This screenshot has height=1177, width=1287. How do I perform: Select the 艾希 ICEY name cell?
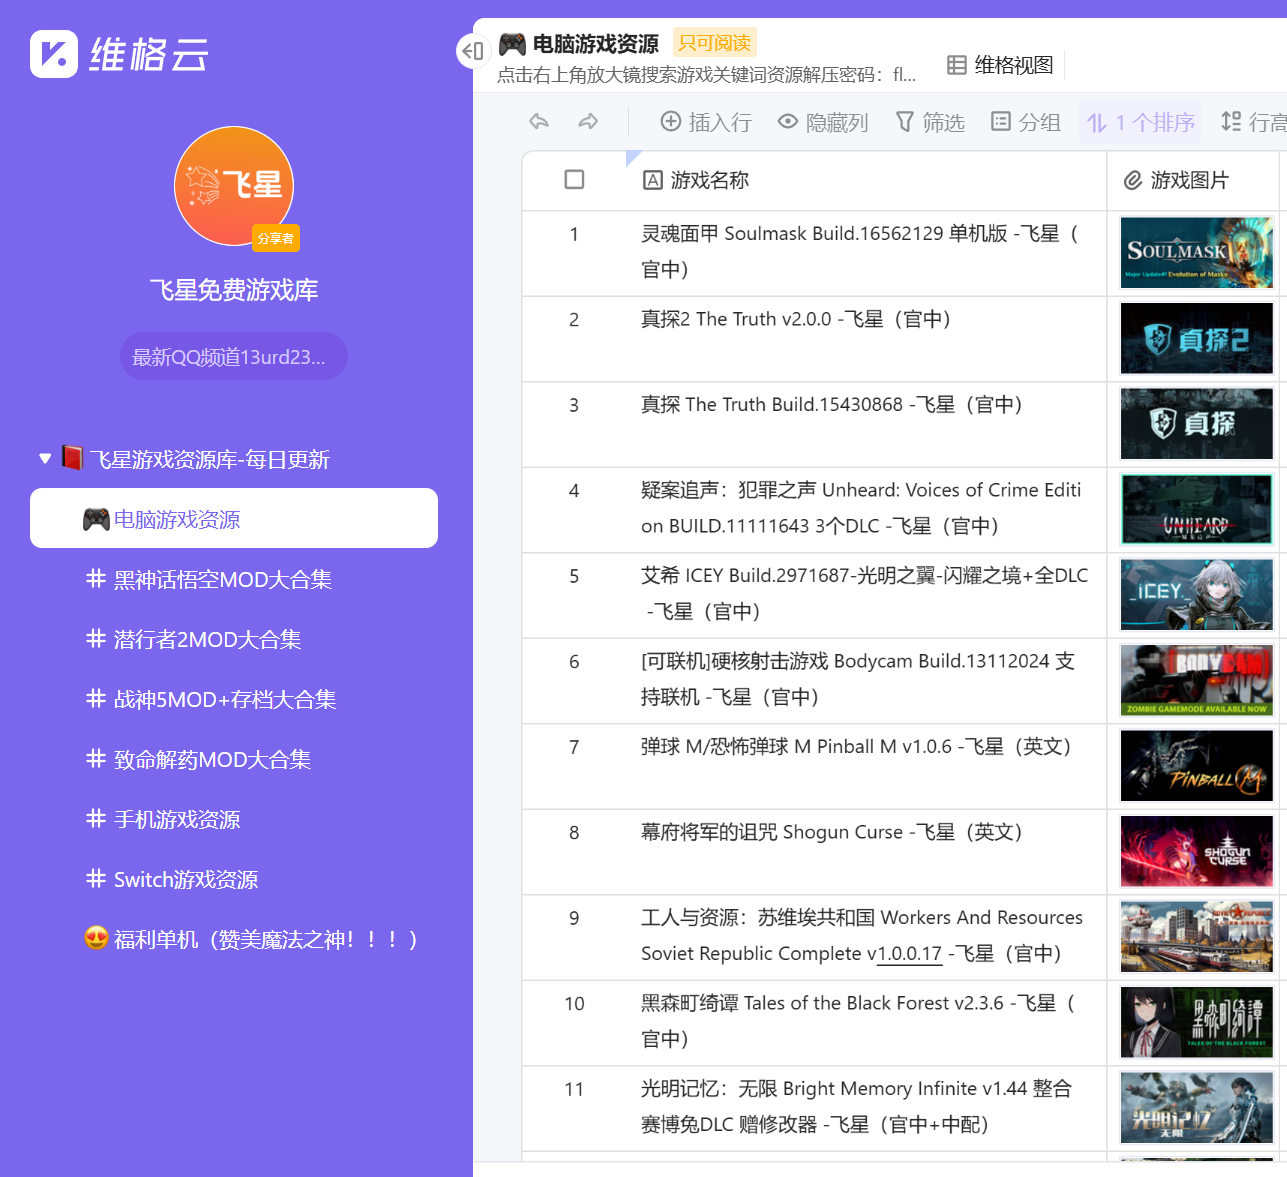coord(866,595)
